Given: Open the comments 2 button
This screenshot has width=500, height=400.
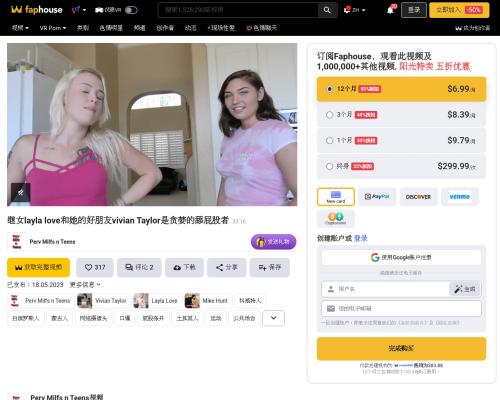Looking at the screenshot, I should (x=139, y=267).
